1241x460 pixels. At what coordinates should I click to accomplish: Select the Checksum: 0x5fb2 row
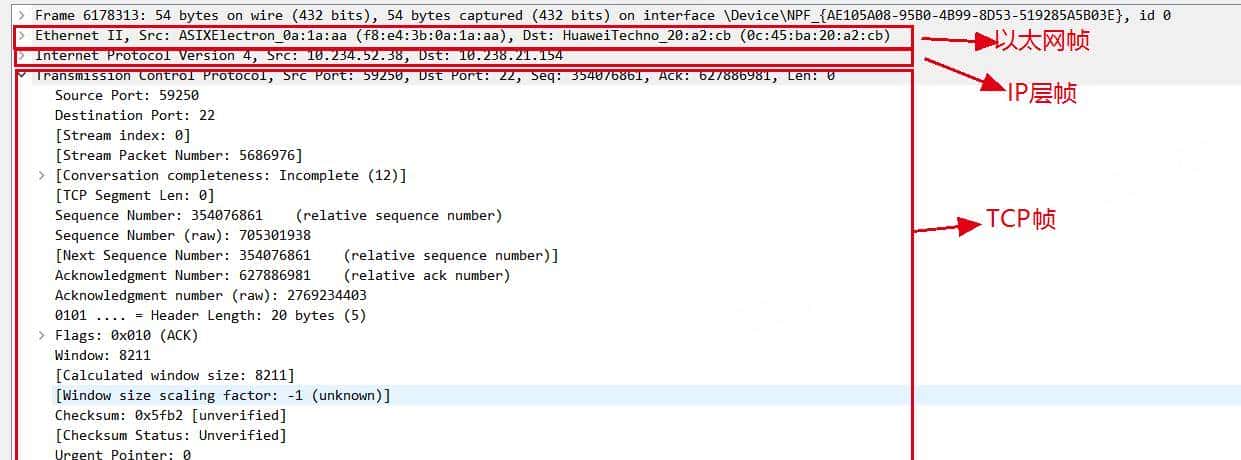point(170,416)
